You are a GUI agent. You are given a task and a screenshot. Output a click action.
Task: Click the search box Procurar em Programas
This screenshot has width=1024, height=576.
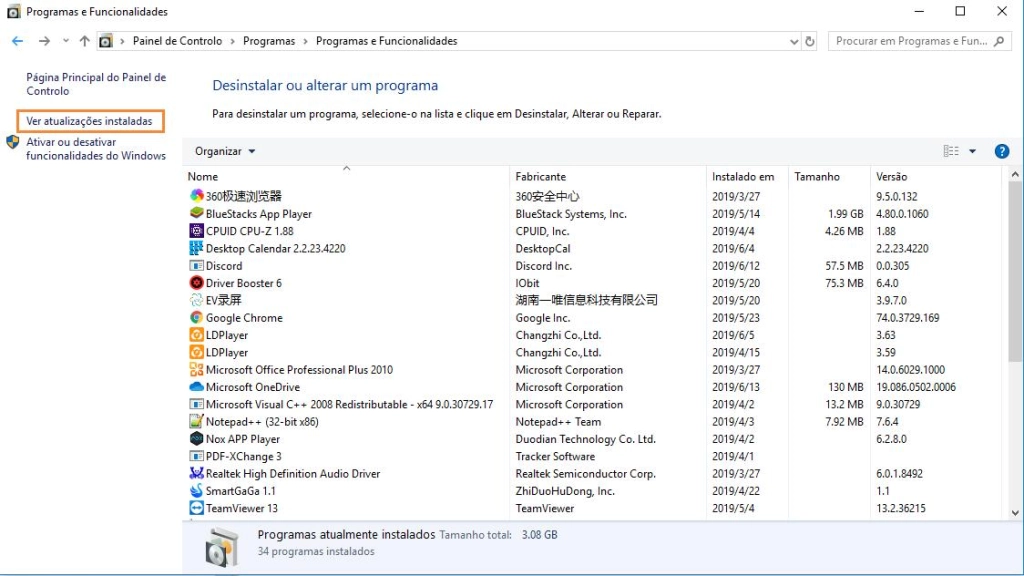tap(912, 41)
